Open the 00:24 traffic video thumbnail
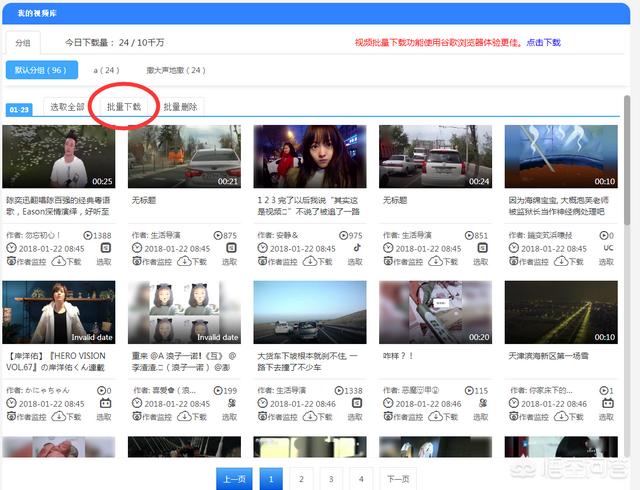640x490 pixels. click(435, 156)
